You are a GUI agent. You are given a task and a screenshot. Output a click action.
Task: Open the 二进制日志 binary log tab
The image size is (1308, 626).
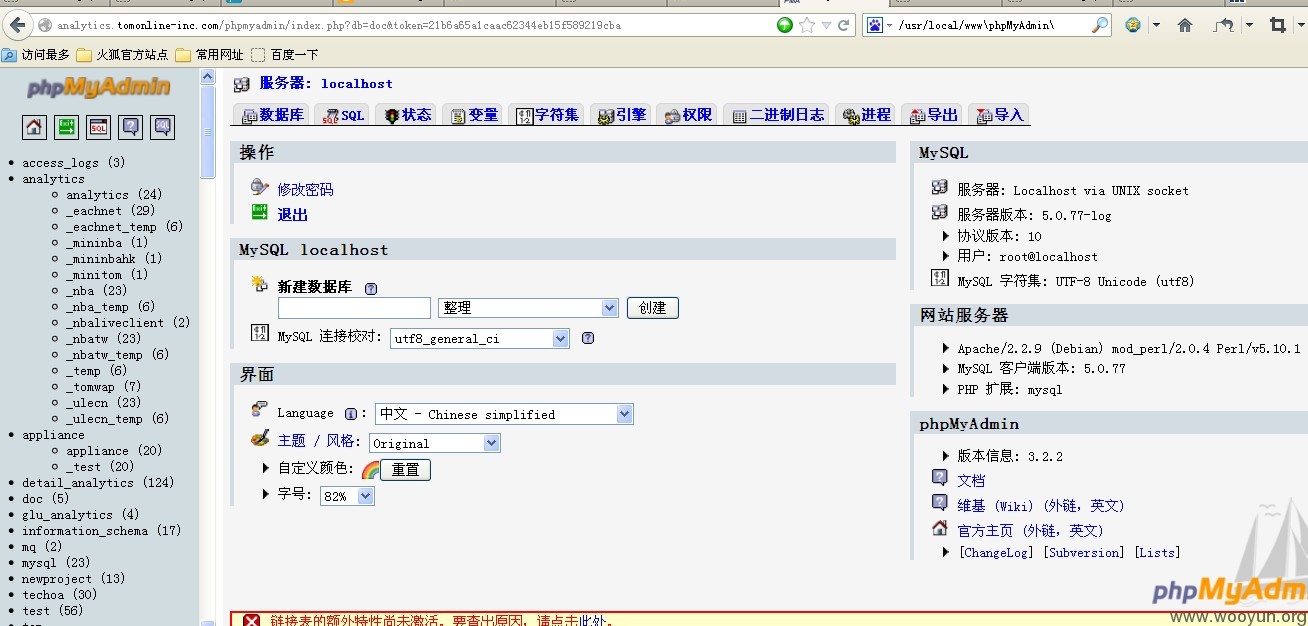click(777, 115)
